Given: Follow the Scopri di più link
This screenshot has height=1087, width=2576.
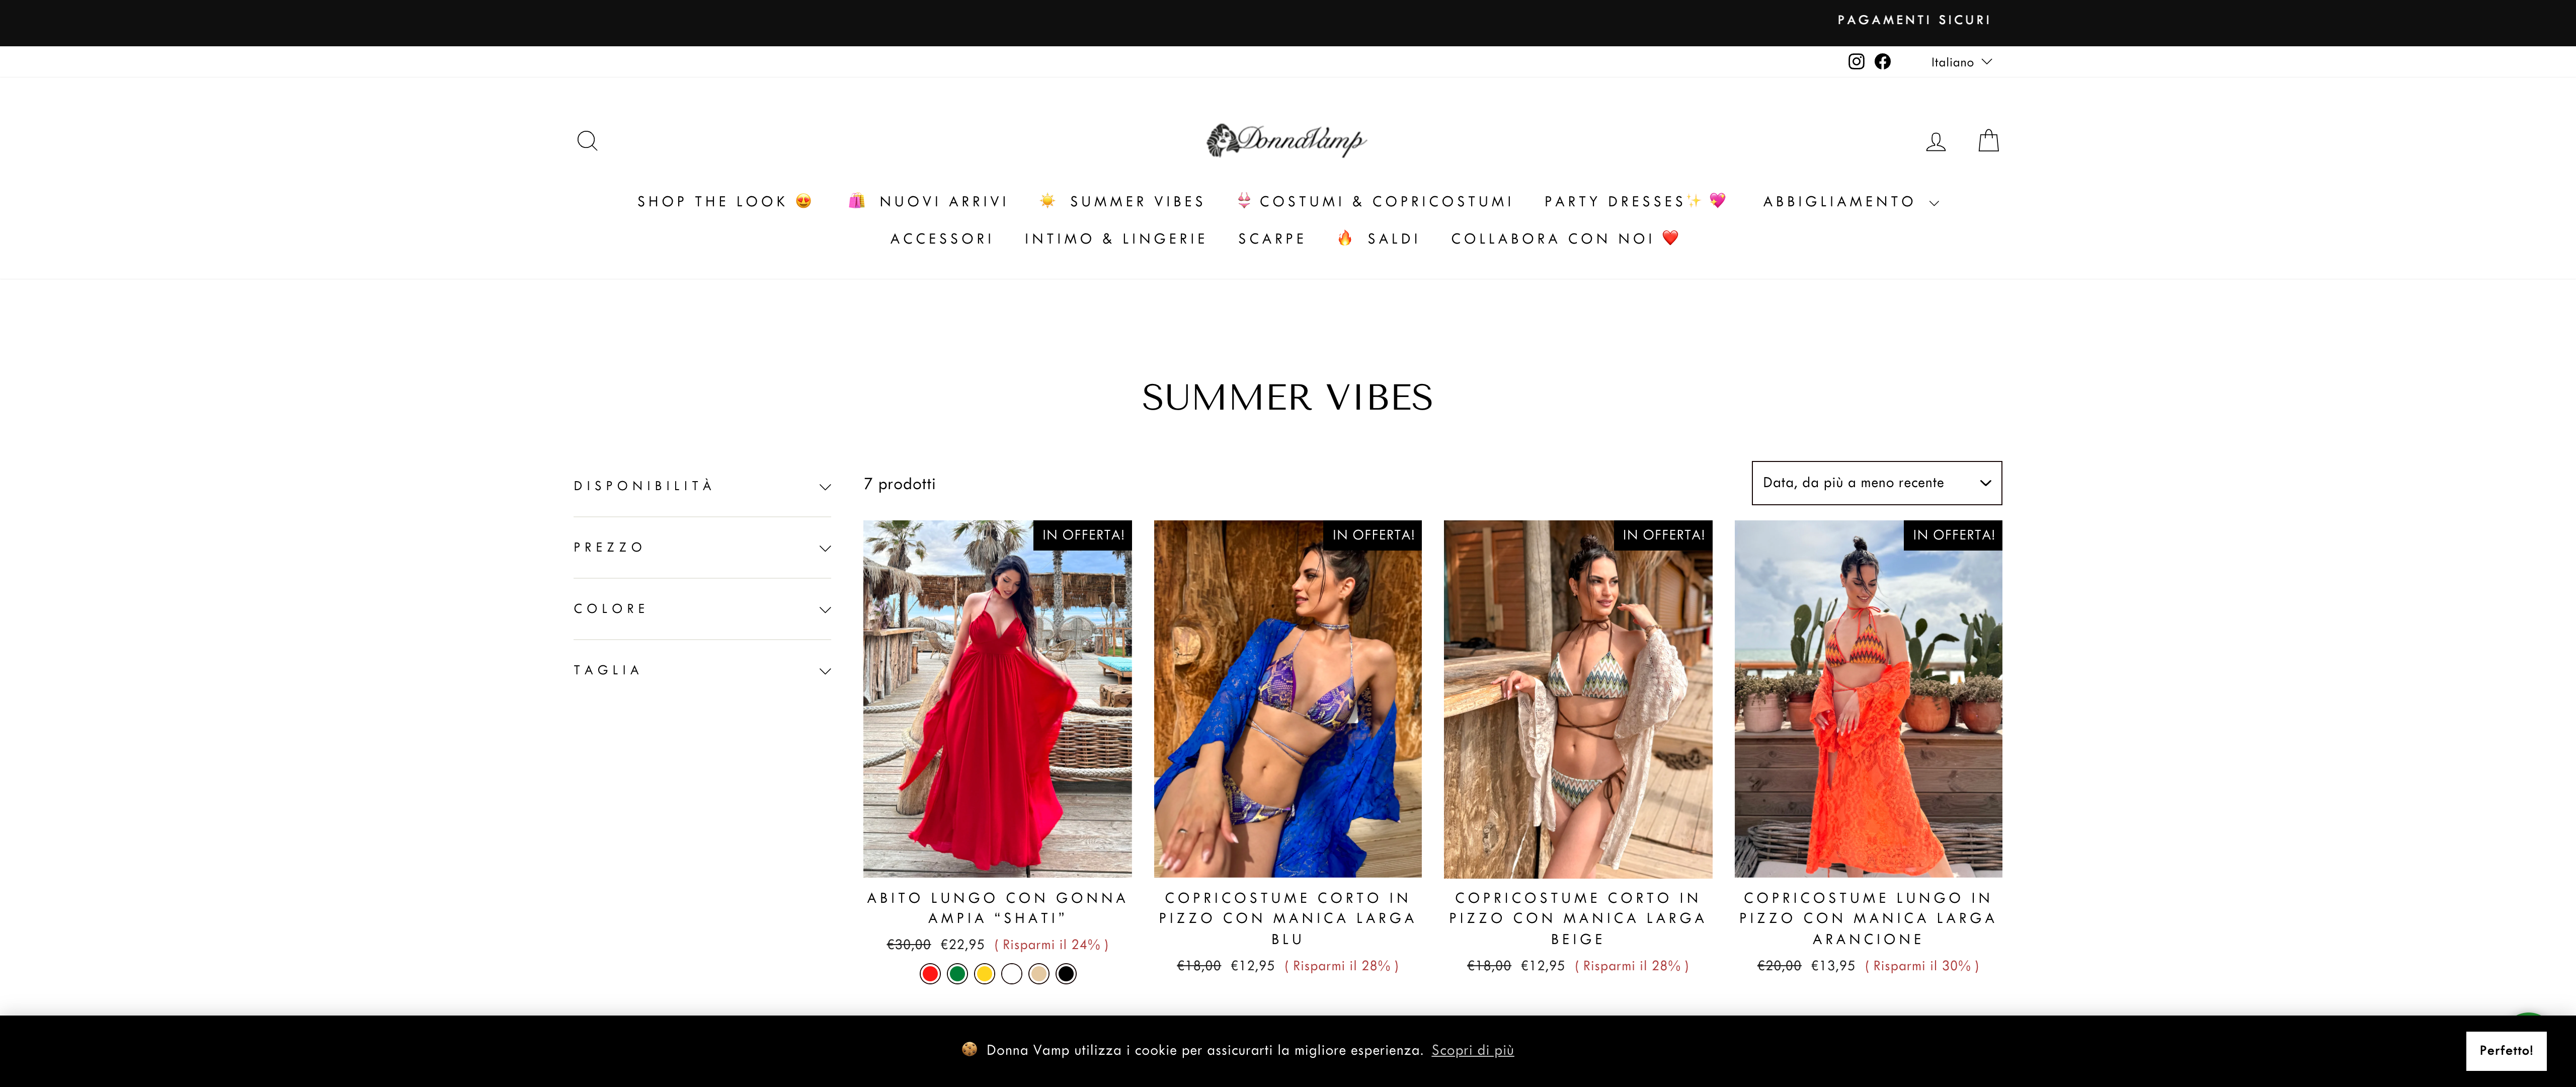Looking at the screenshot, I should point(1472,1050).
